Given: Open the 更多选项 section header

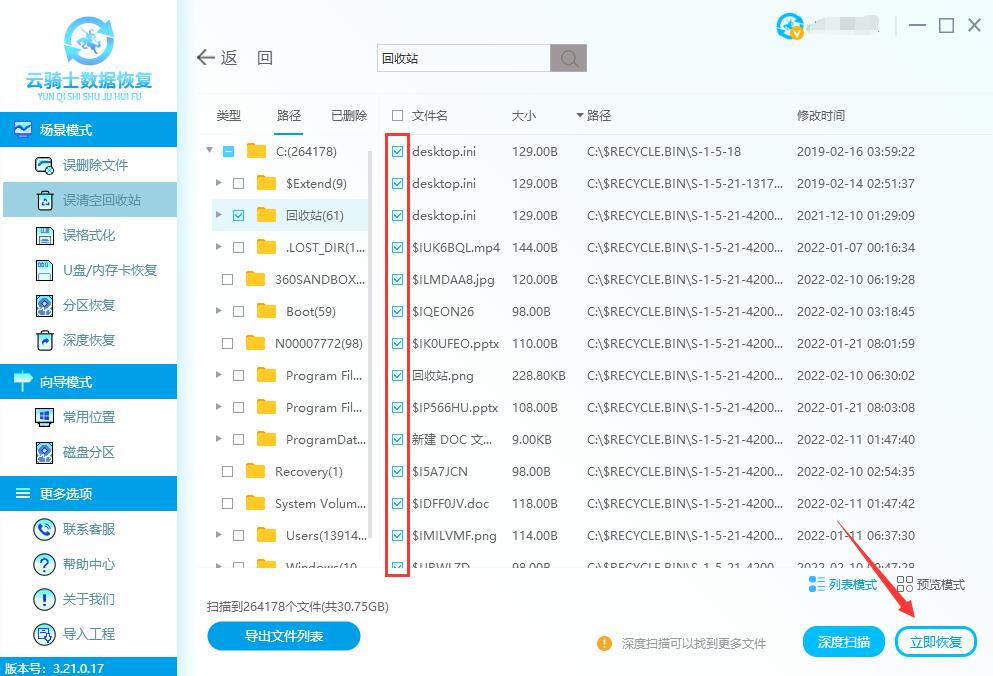Looking at the screenshot, I should (x=89, y=494).
